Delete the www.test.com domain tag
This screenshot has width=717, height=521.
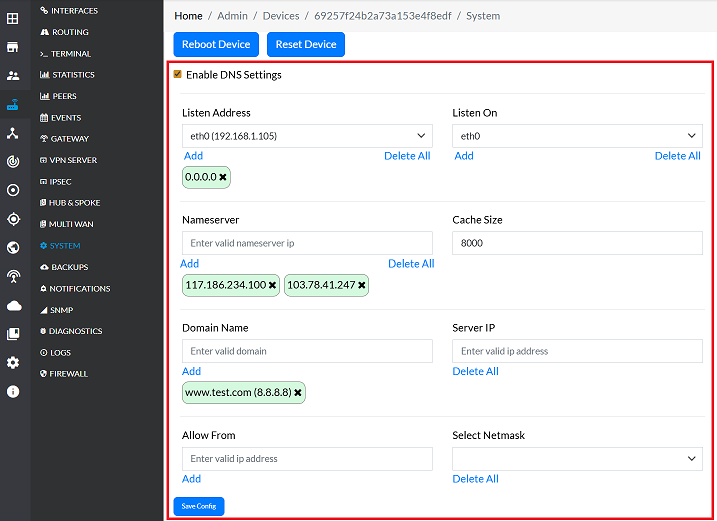(297, 393)
